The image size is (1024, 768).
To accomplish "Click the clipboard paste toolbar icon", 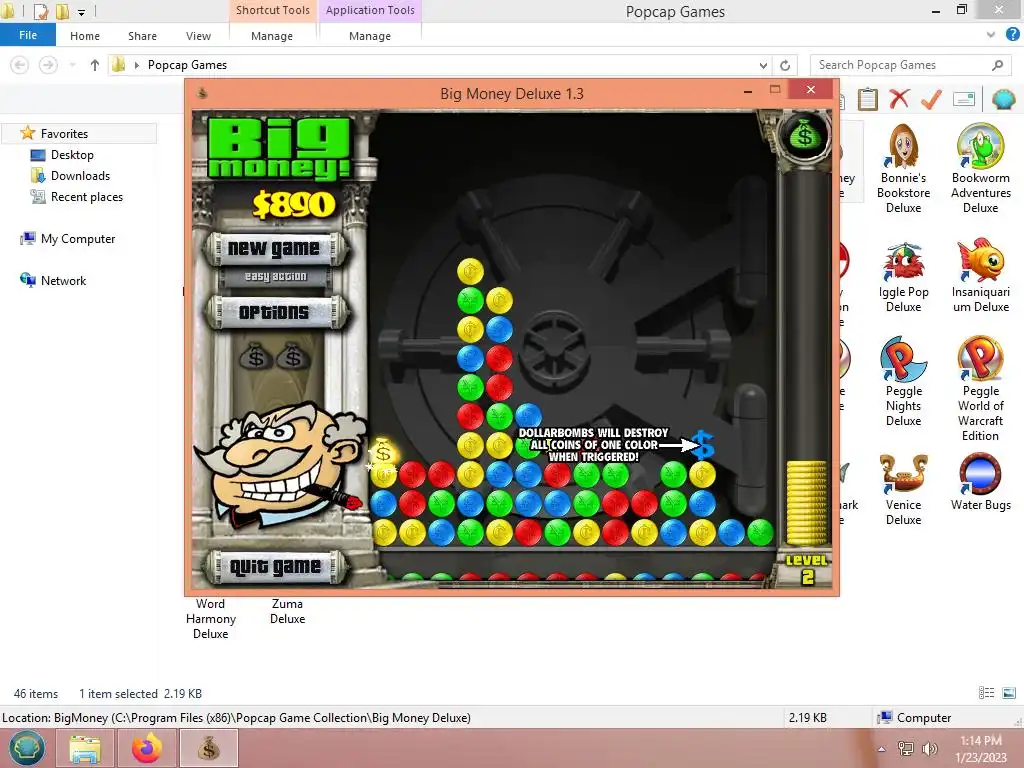I will [867, 99].
